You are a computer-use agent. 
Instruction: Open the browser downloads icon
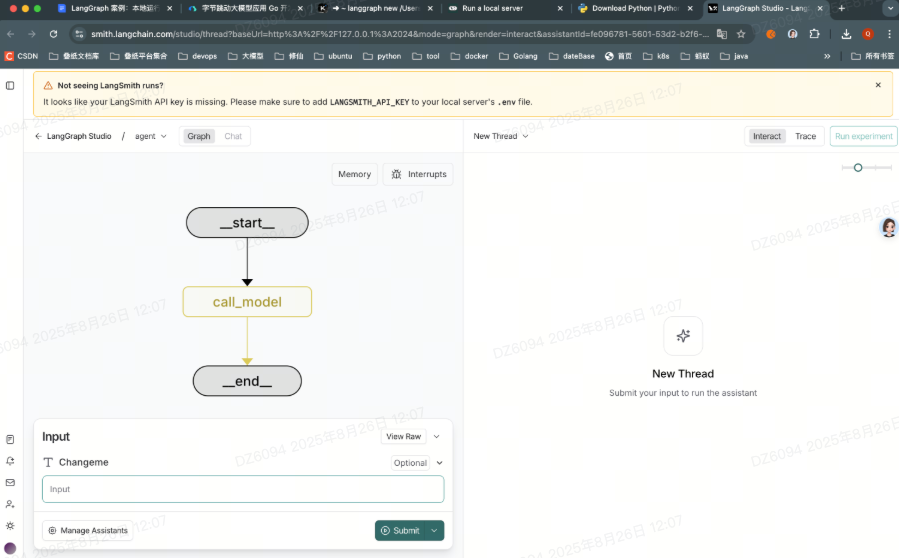pos(846,34)
